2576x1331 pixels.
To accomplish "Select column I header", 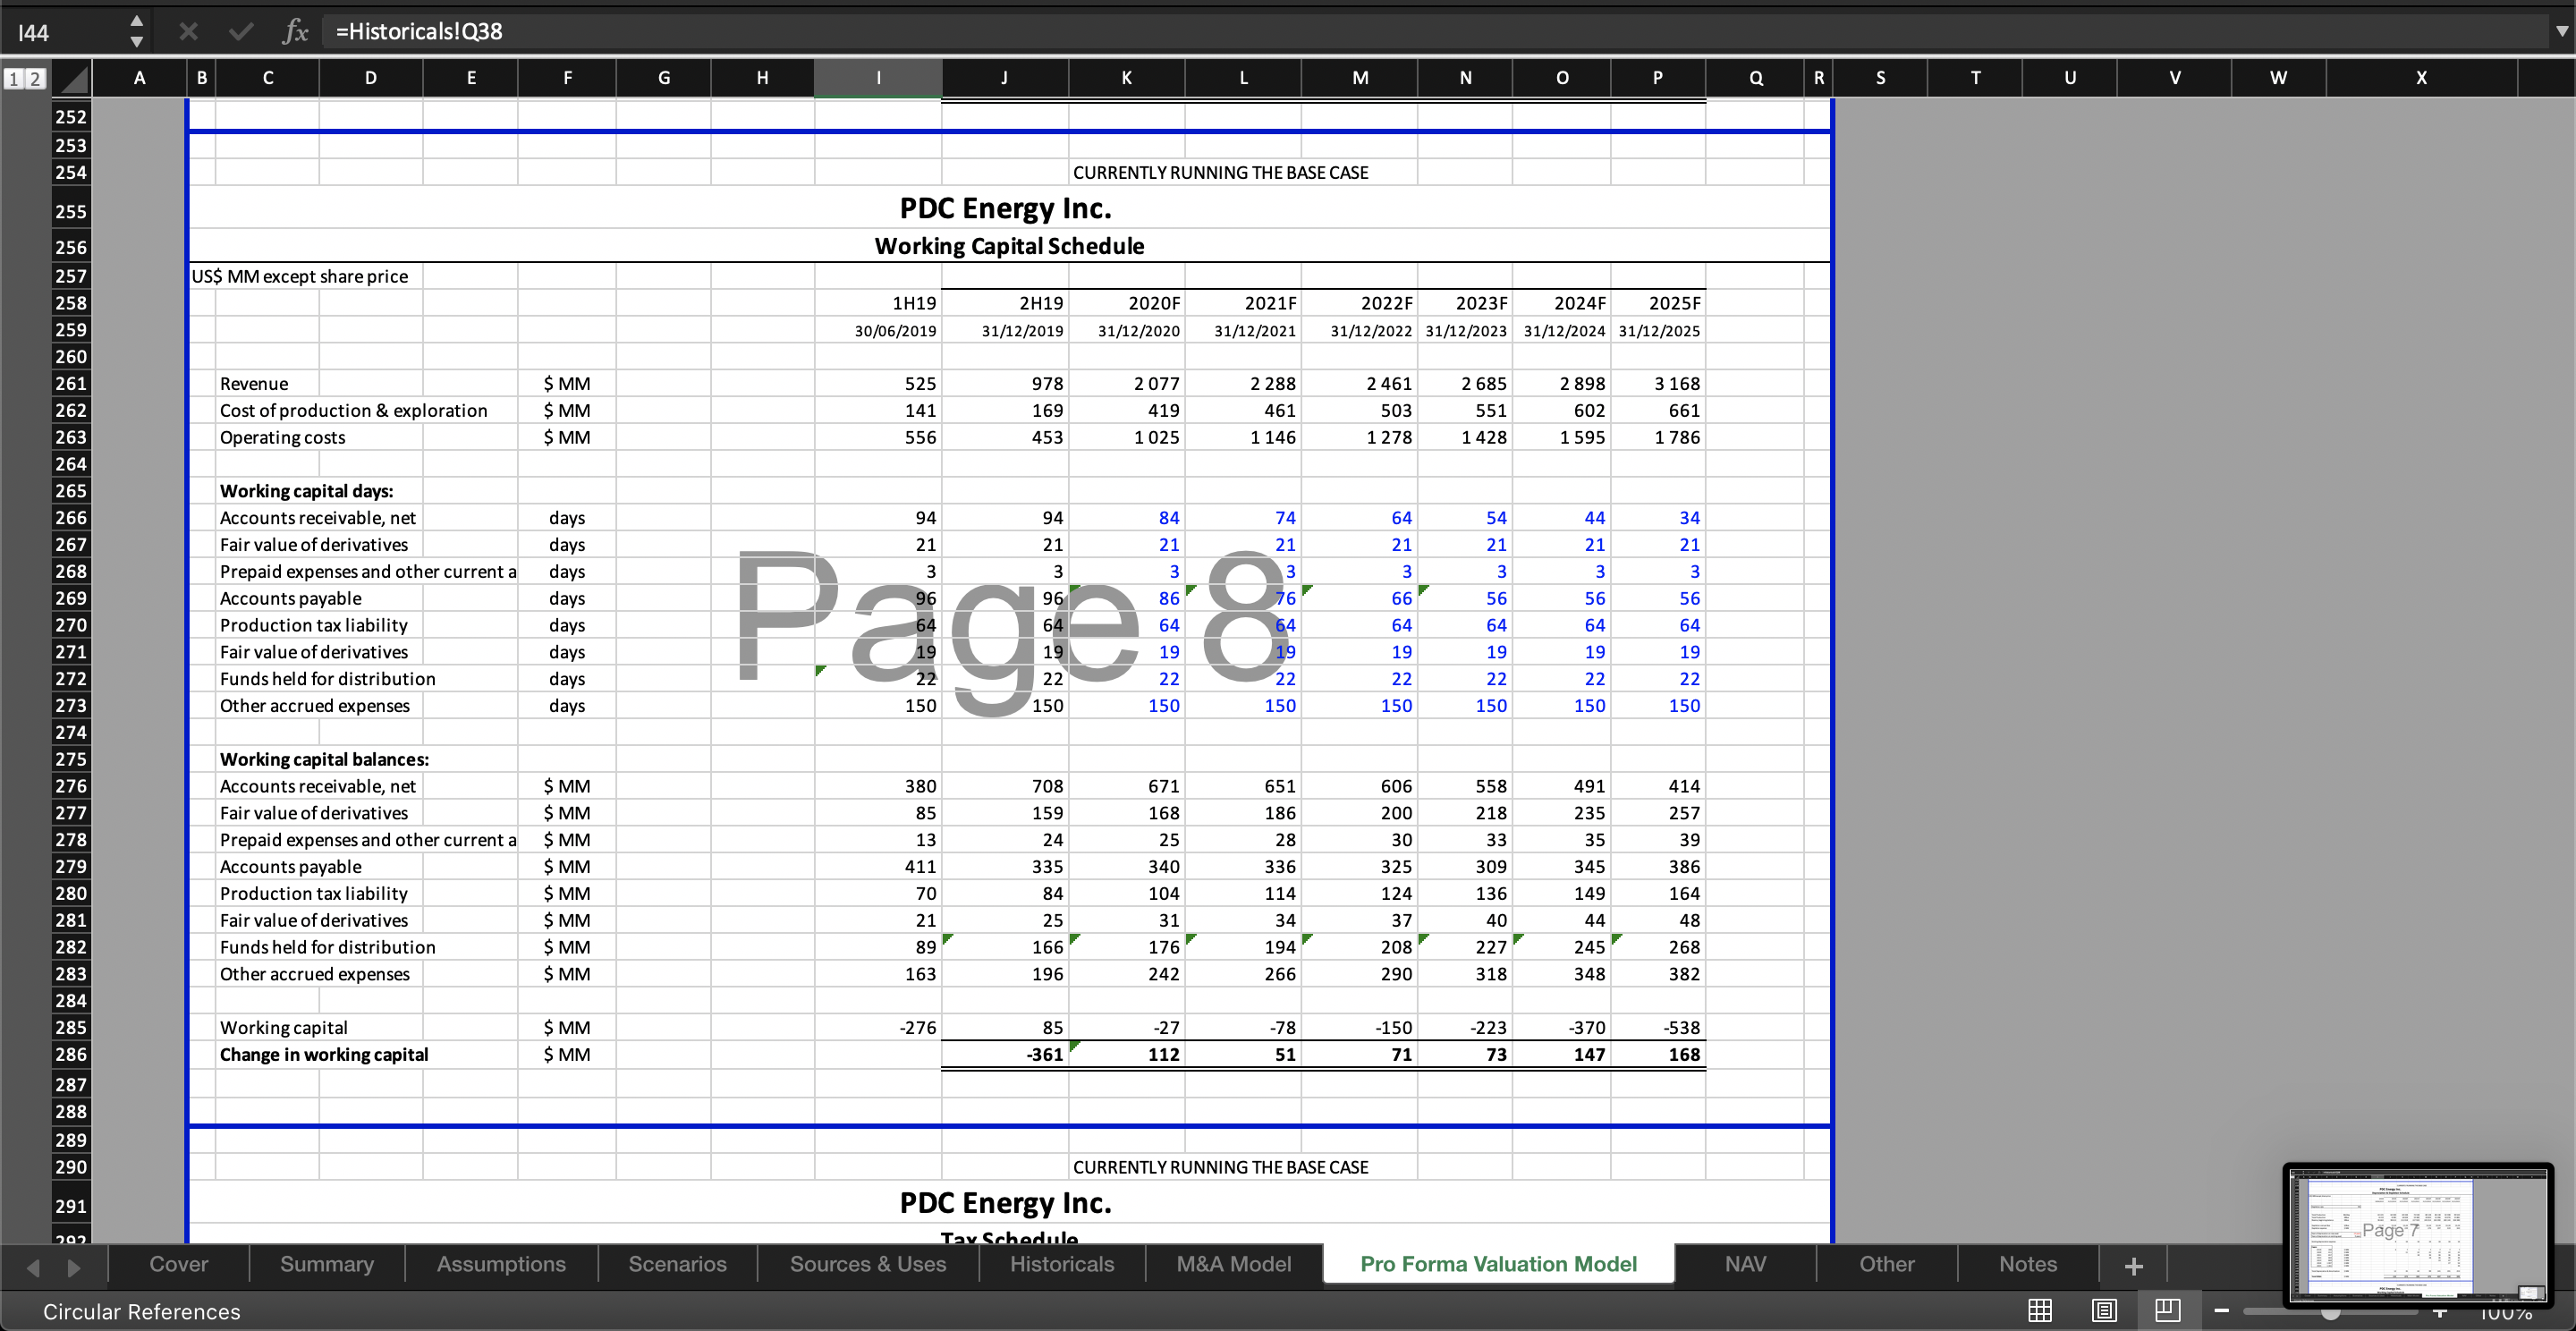I will click(878, 78).
